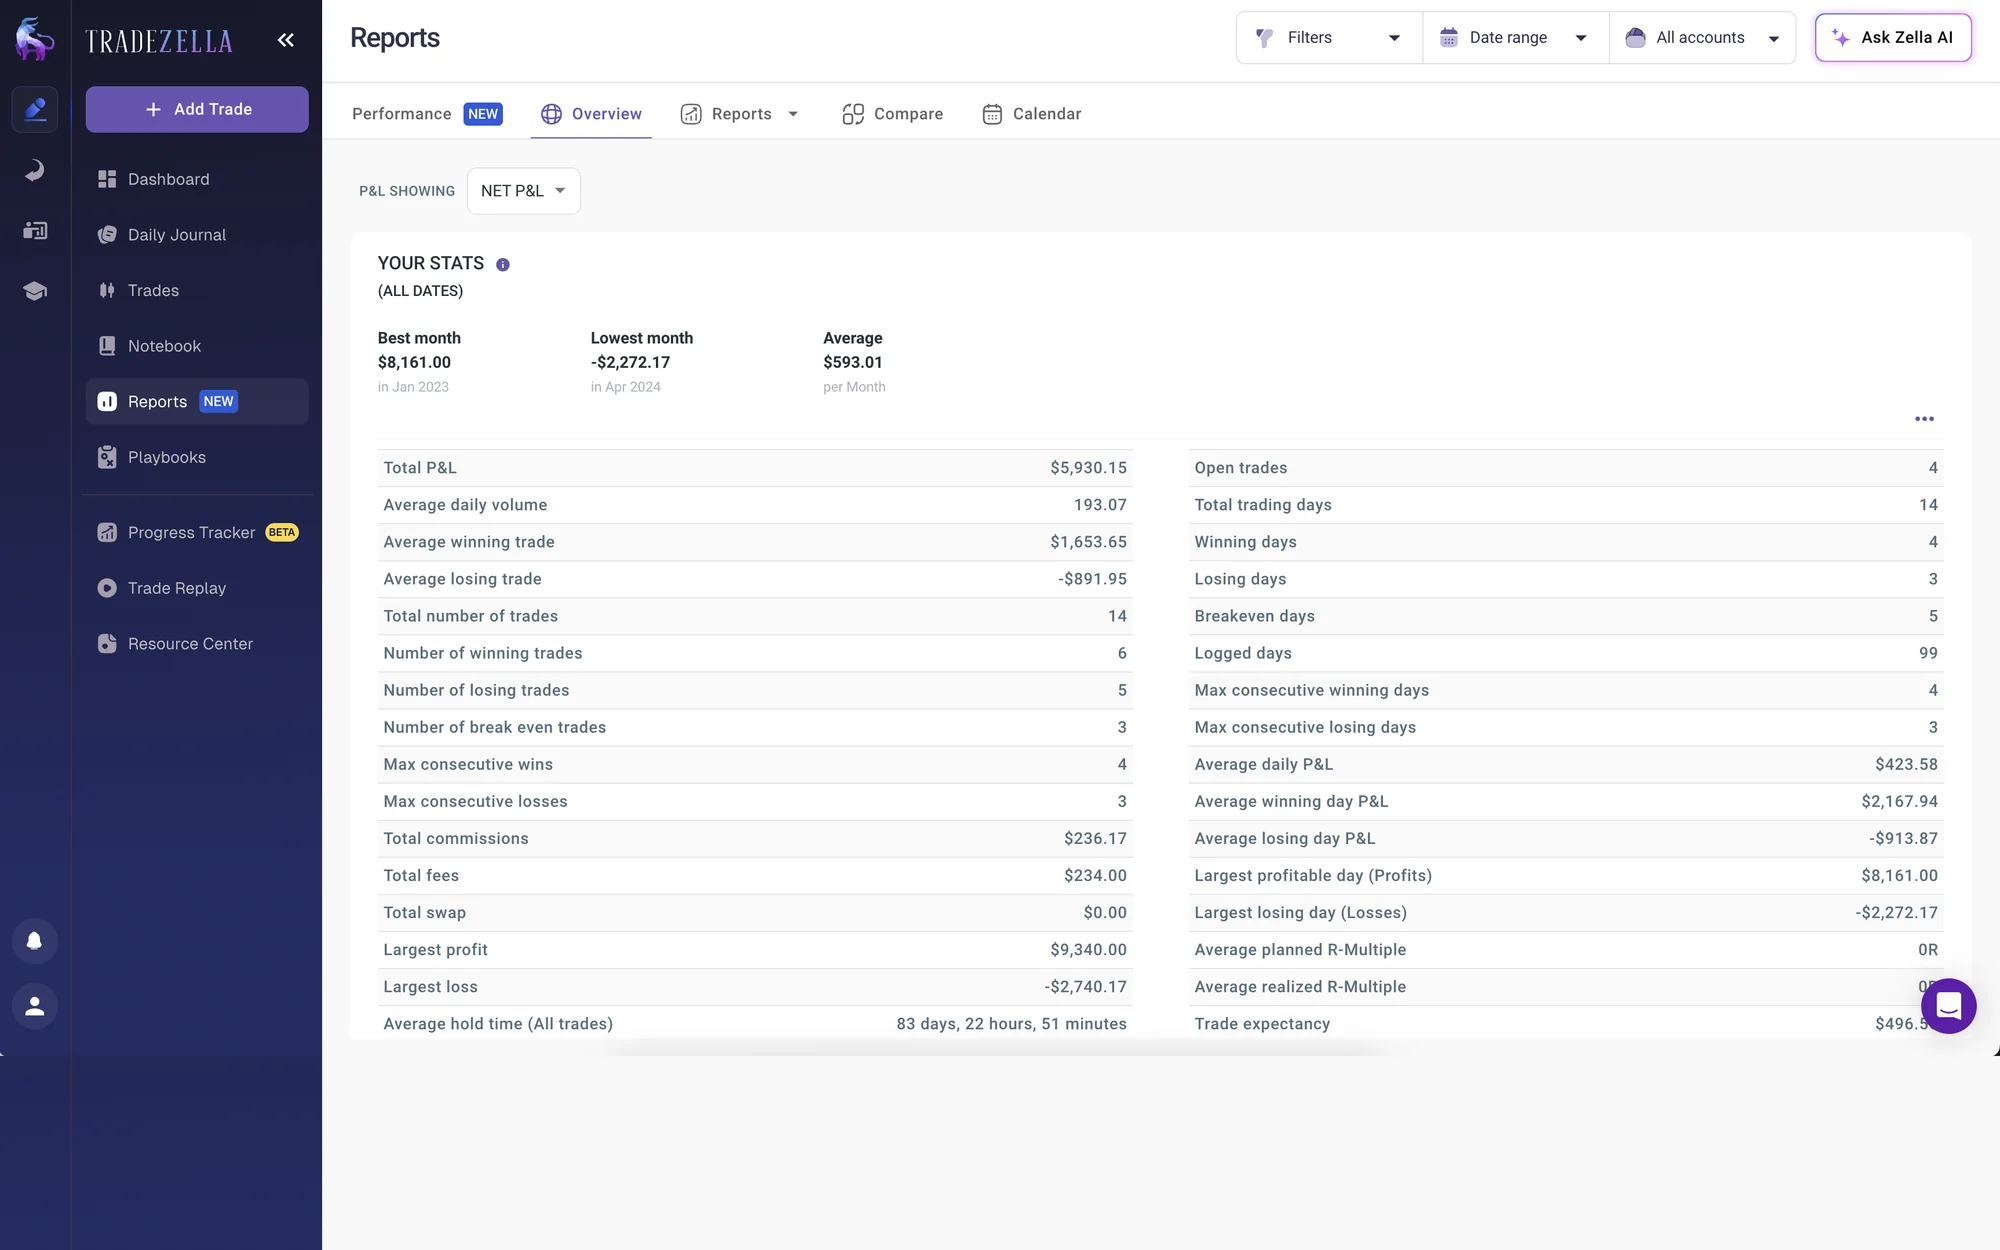Click the Total P&L row value $5,930.15
This screenshot has height=1250, width=2000.
(1088, 468)
